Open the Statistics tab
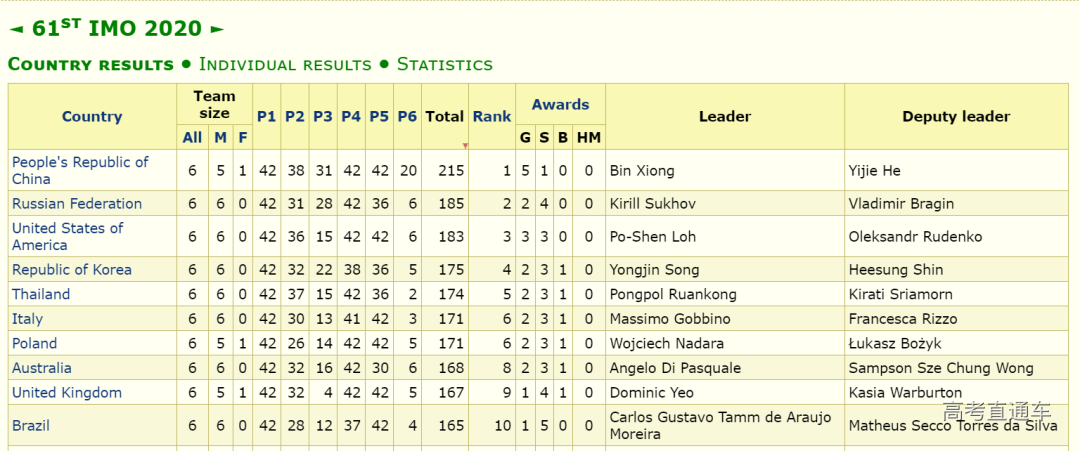The width and height of the screenshot is (1080, 451). (x=444, y=64)
